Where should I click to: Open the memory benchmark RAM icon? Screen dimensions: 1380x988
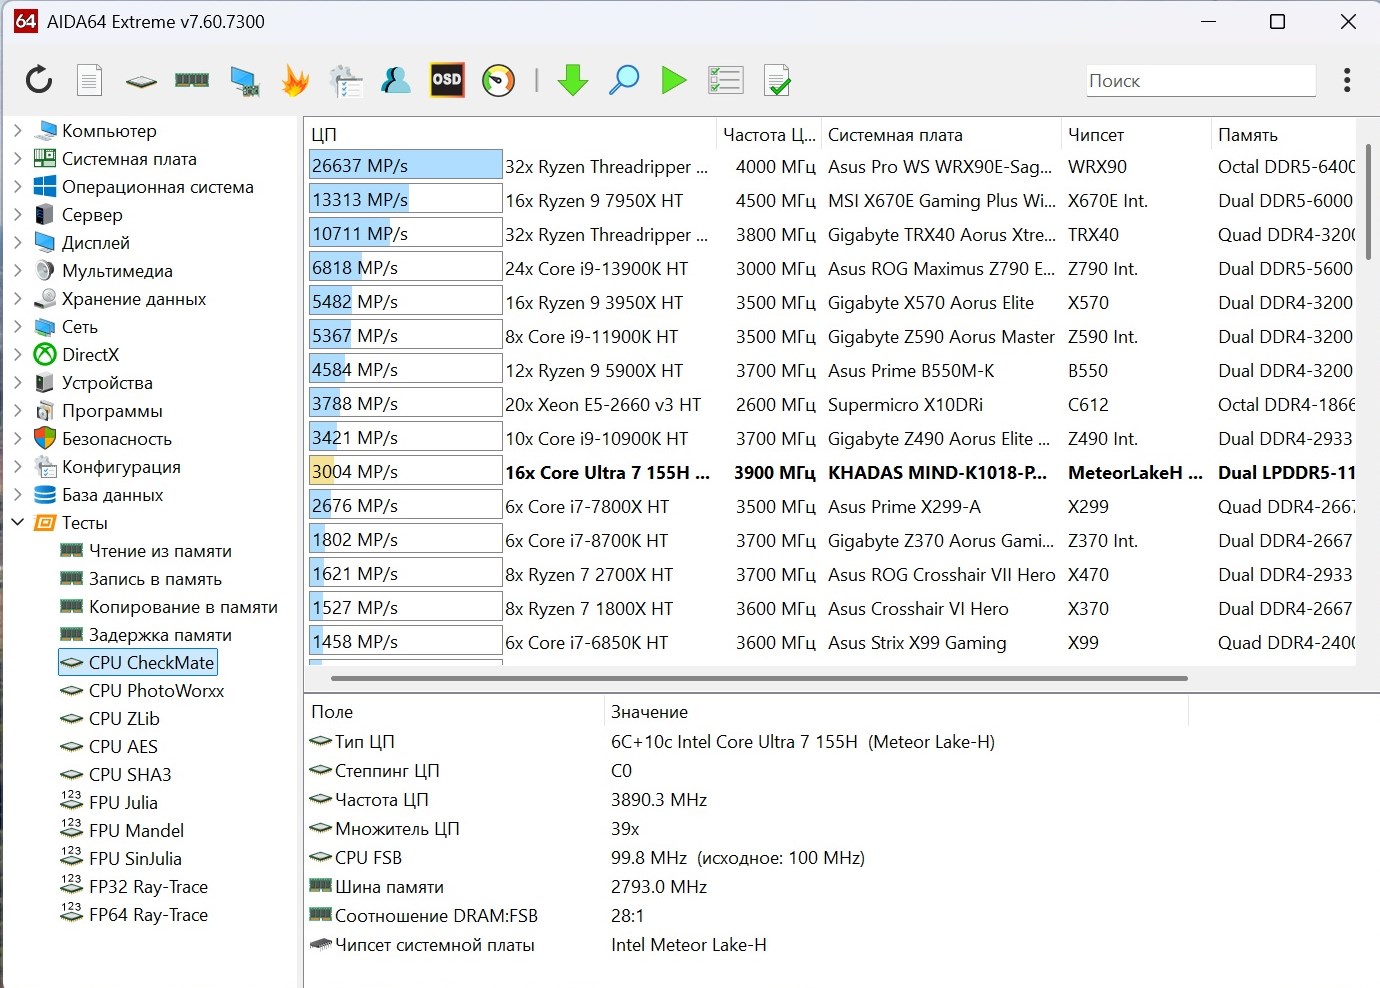pos(192,80)
